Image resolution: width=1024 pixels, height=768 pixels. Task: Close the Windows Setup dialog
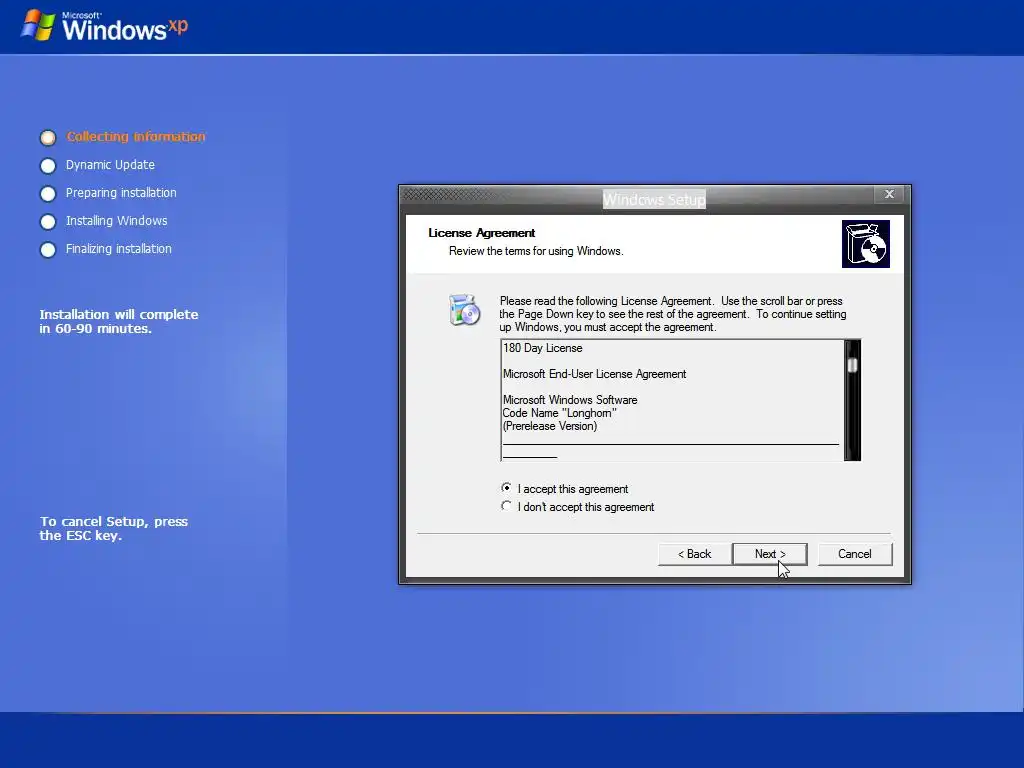click(889, 194)
